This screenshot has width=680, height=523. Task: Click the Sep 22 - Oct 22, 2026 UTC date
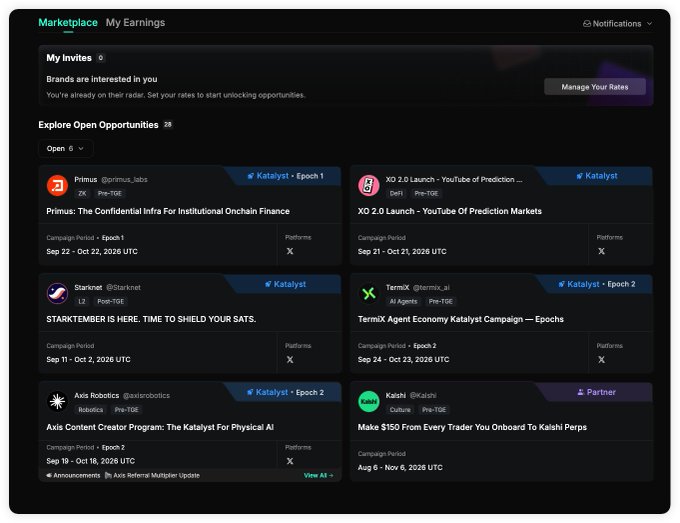[x=92, y=252]
